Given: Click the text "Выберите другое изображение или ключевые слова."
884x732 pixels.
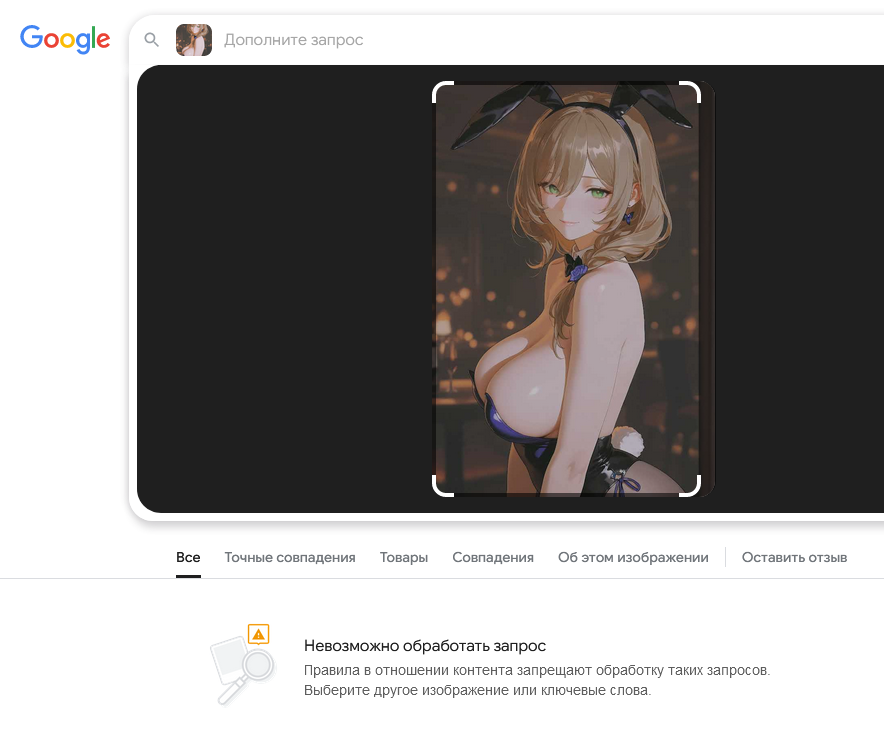Looking at the screenshot, I should click(478, 690).
